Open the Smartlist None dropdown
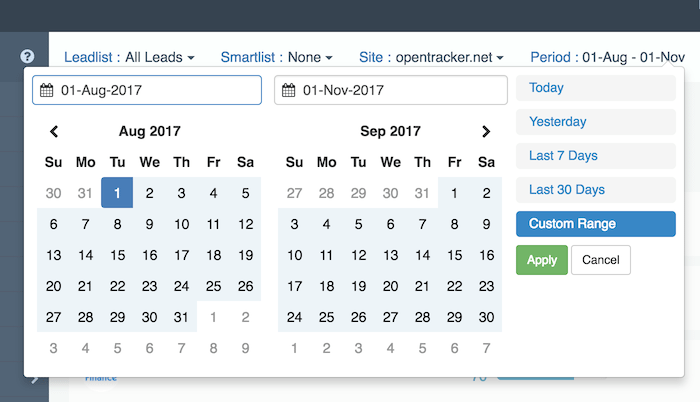Screen dimensions: 700x402 277,57
